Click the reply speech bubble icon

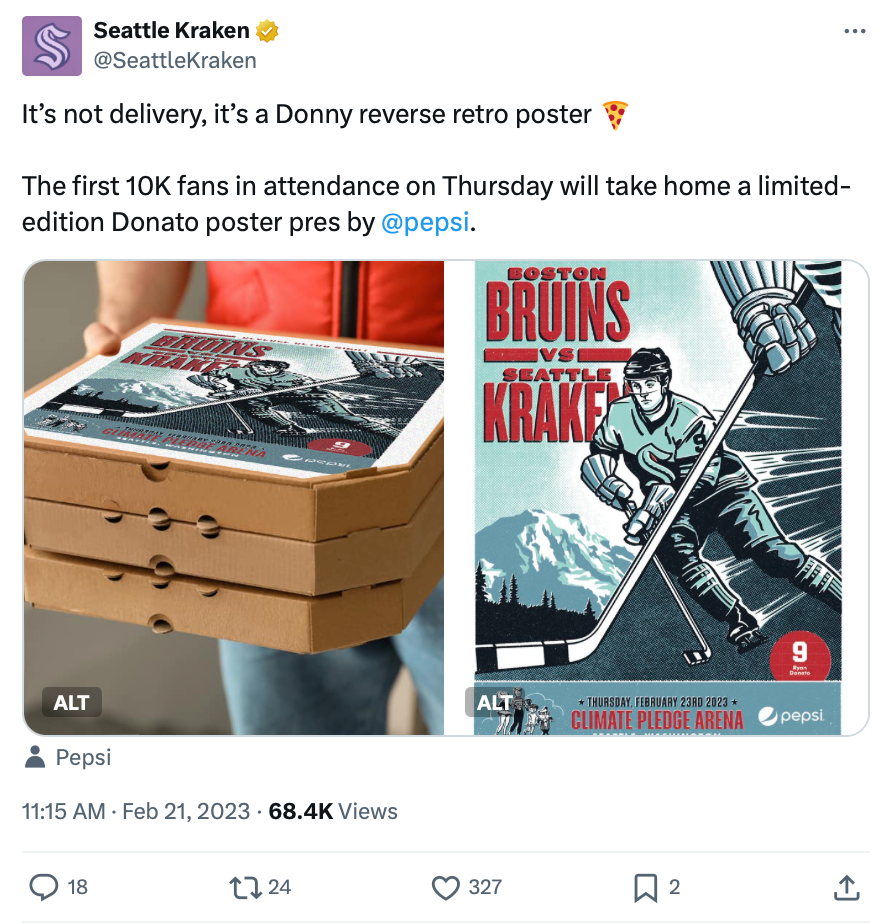44,887
